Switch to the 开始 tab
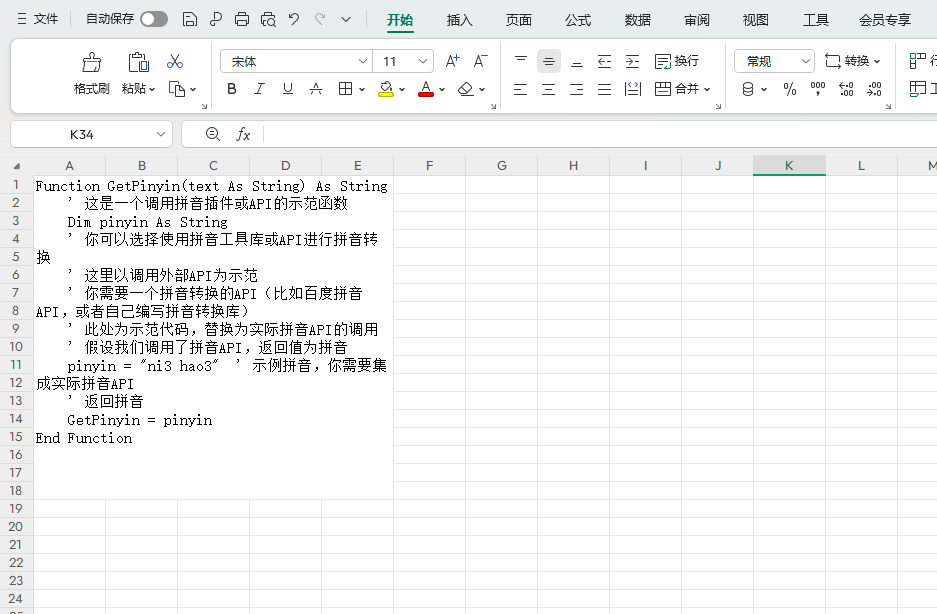Viewport: 937px width, 614px height. point(400,20)
